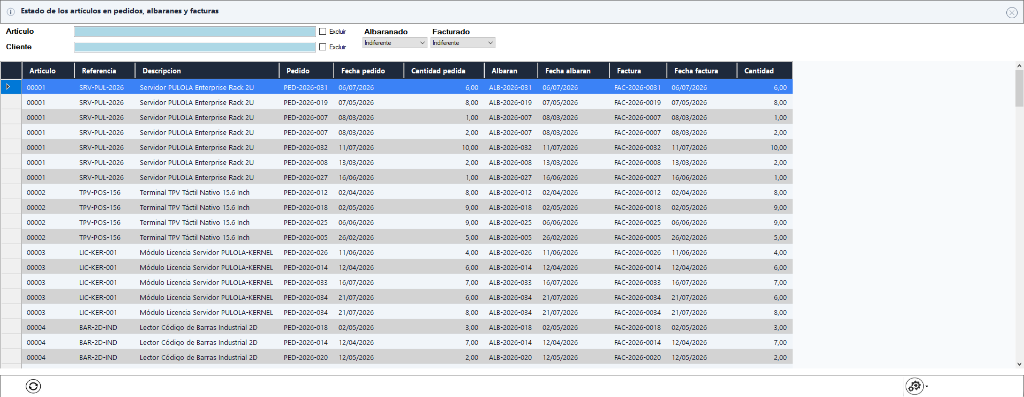Sort by the Pedido column header
The width and height of the screenshot is (1024, 397).
[306, 71]
